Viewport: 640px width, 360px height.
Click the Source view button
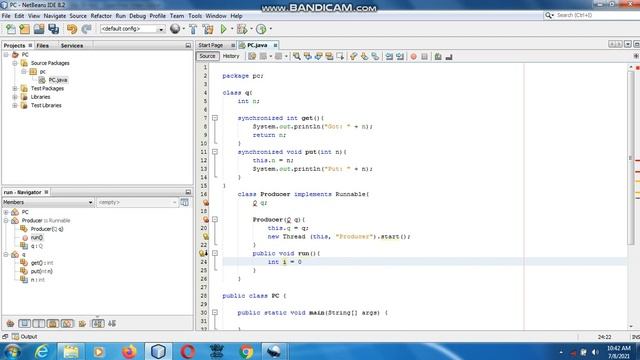[207, 56]
